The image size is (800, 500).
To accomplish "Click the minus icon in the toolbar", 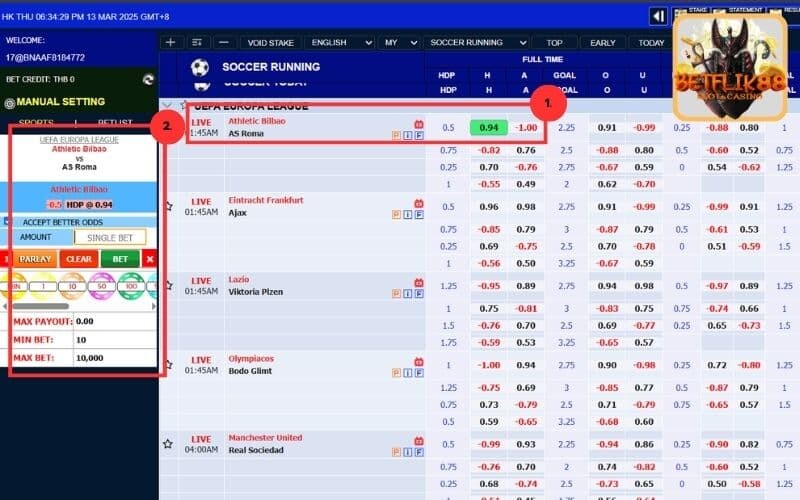I will coord(223,42).
